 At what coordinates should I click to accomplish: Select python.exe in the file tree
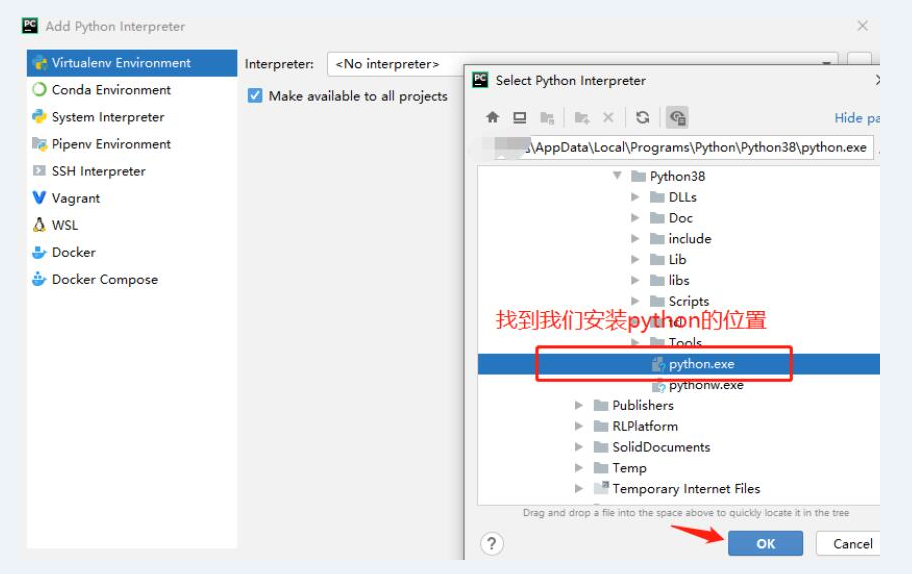tap(678, 364)
